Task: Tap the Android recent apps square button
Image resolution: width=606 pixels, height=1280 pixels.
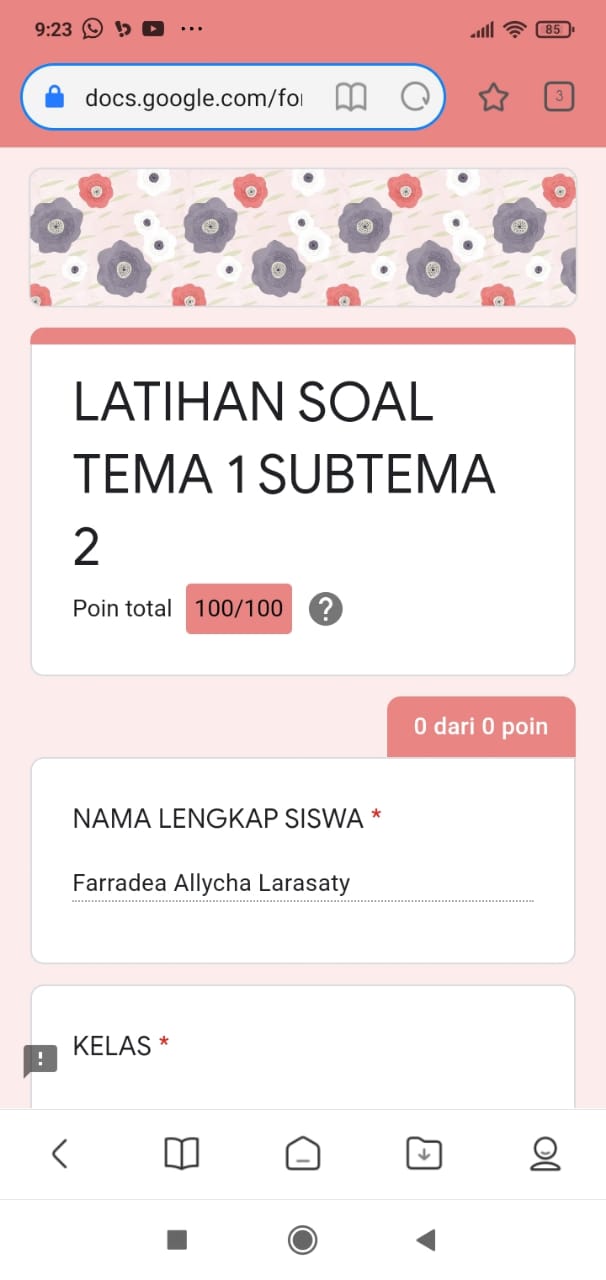Action: 177,1240
